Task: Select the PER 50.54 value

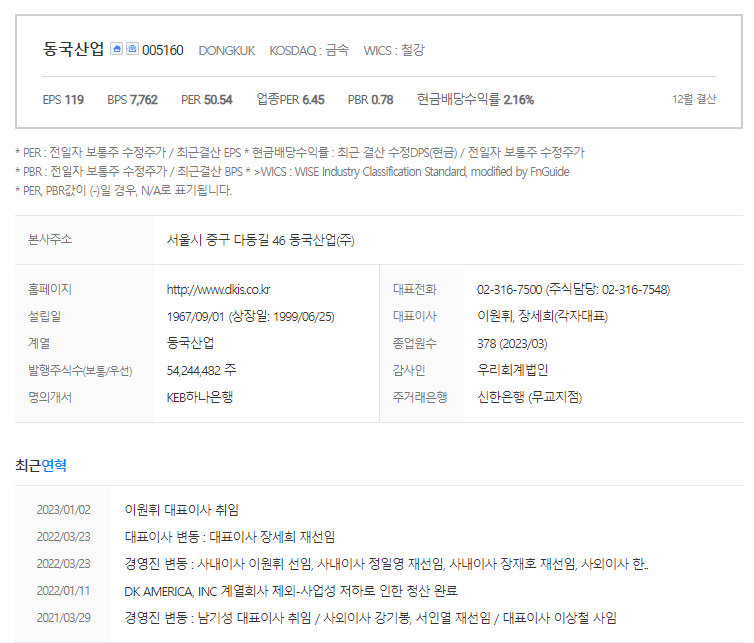Action: point(207,100)
